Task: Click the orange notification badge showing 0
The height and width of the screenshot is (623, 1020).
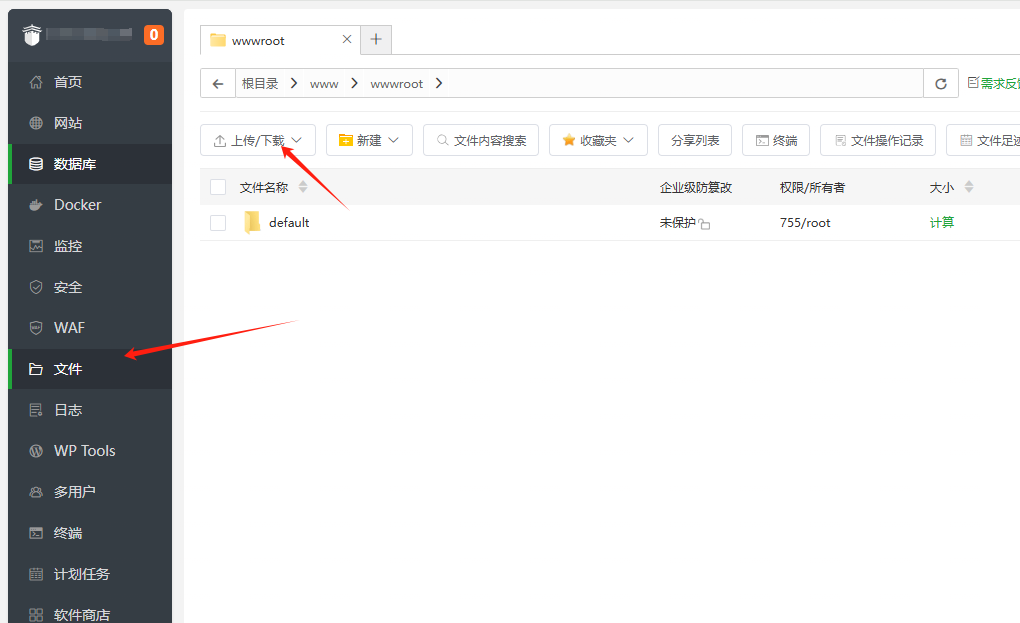Action: point(154,34)
